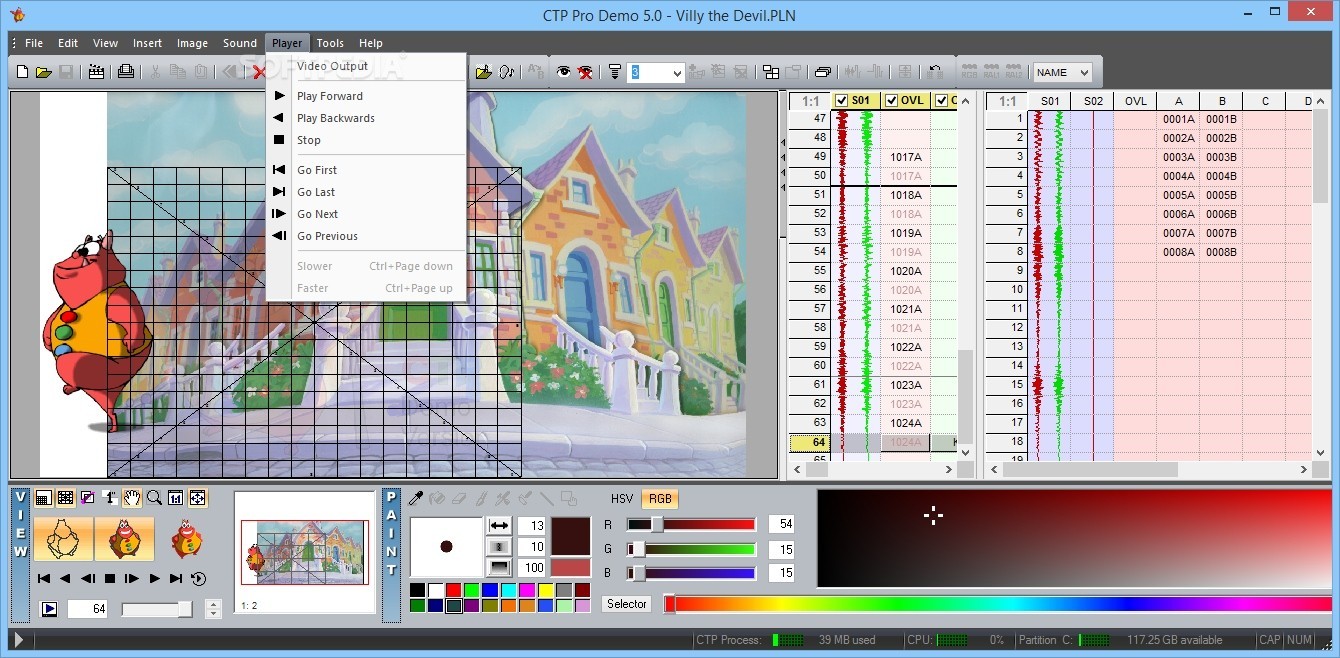Click the play backward playback button
The height and width of the screenshot is (658, 1340).
tap(65, 578)
